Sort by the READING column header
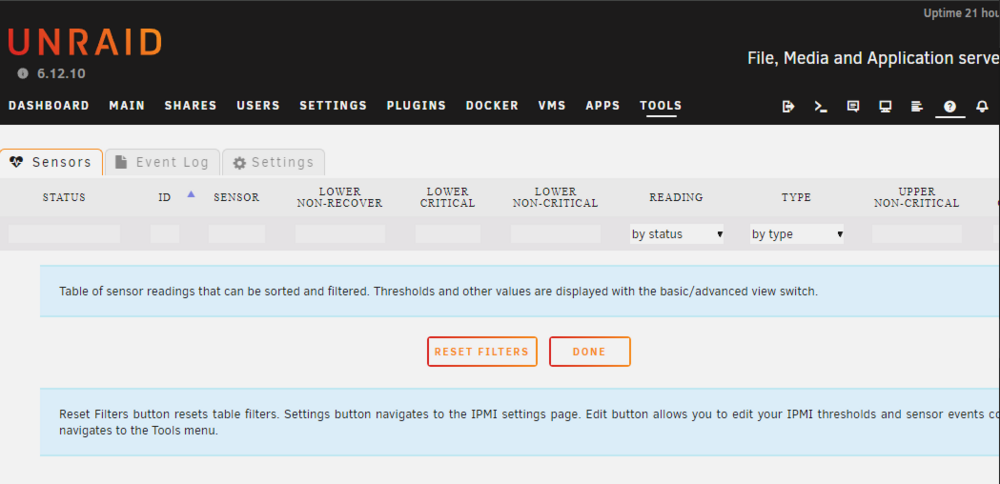This screenshot has width=1000, height=484. pyautogui.click(x=676, y=198)
